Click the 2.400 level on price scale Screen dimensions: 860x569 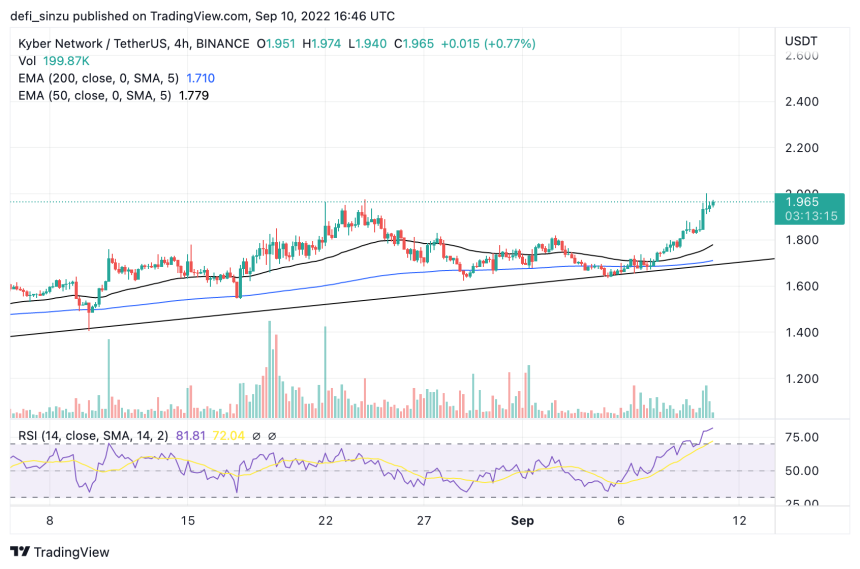tap(803, 102)
